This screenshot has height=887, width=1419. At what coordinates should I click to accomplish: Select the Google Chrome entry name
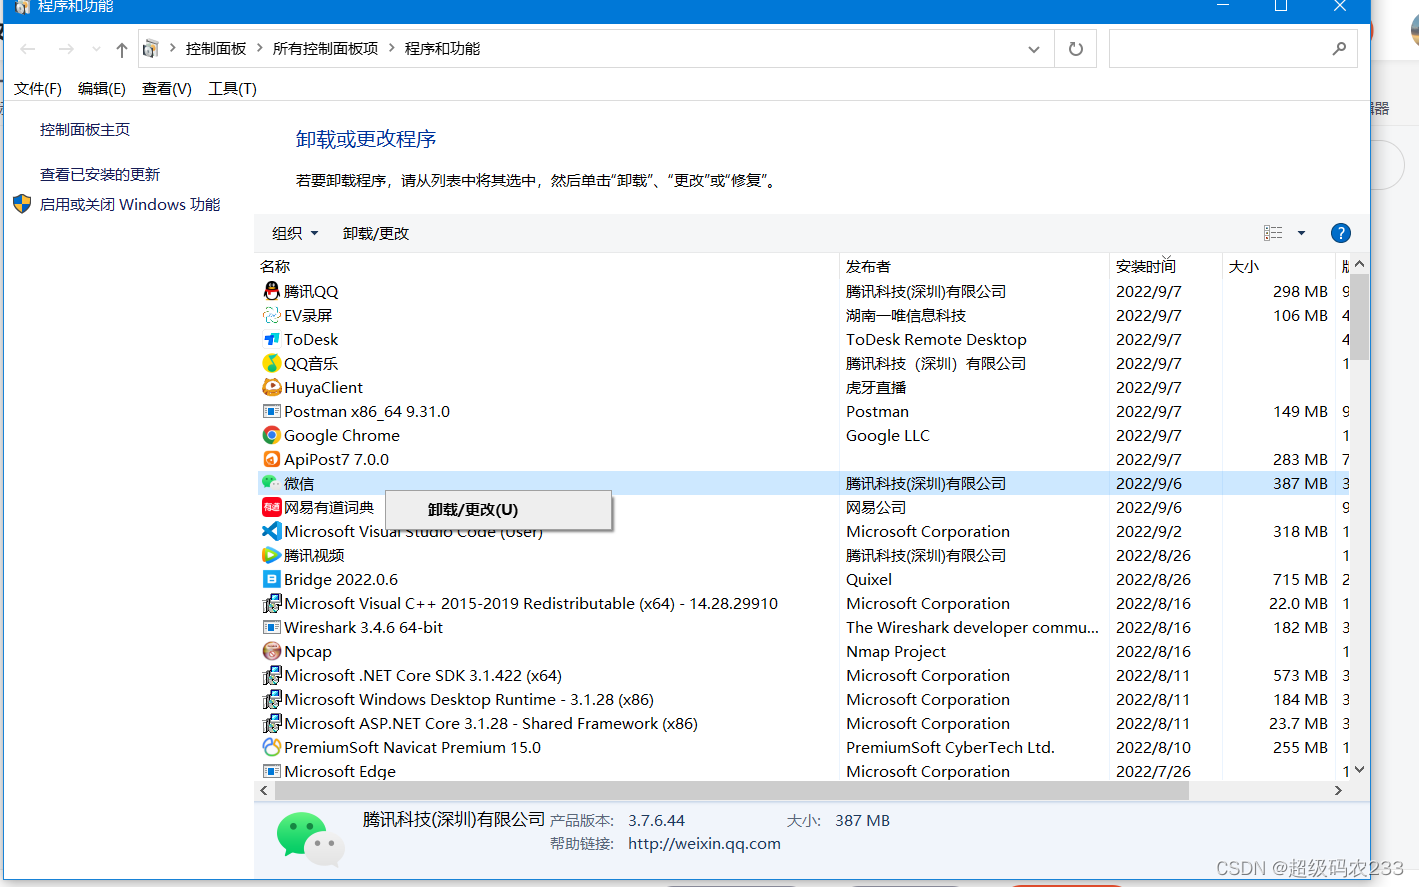tap(342, 435)
